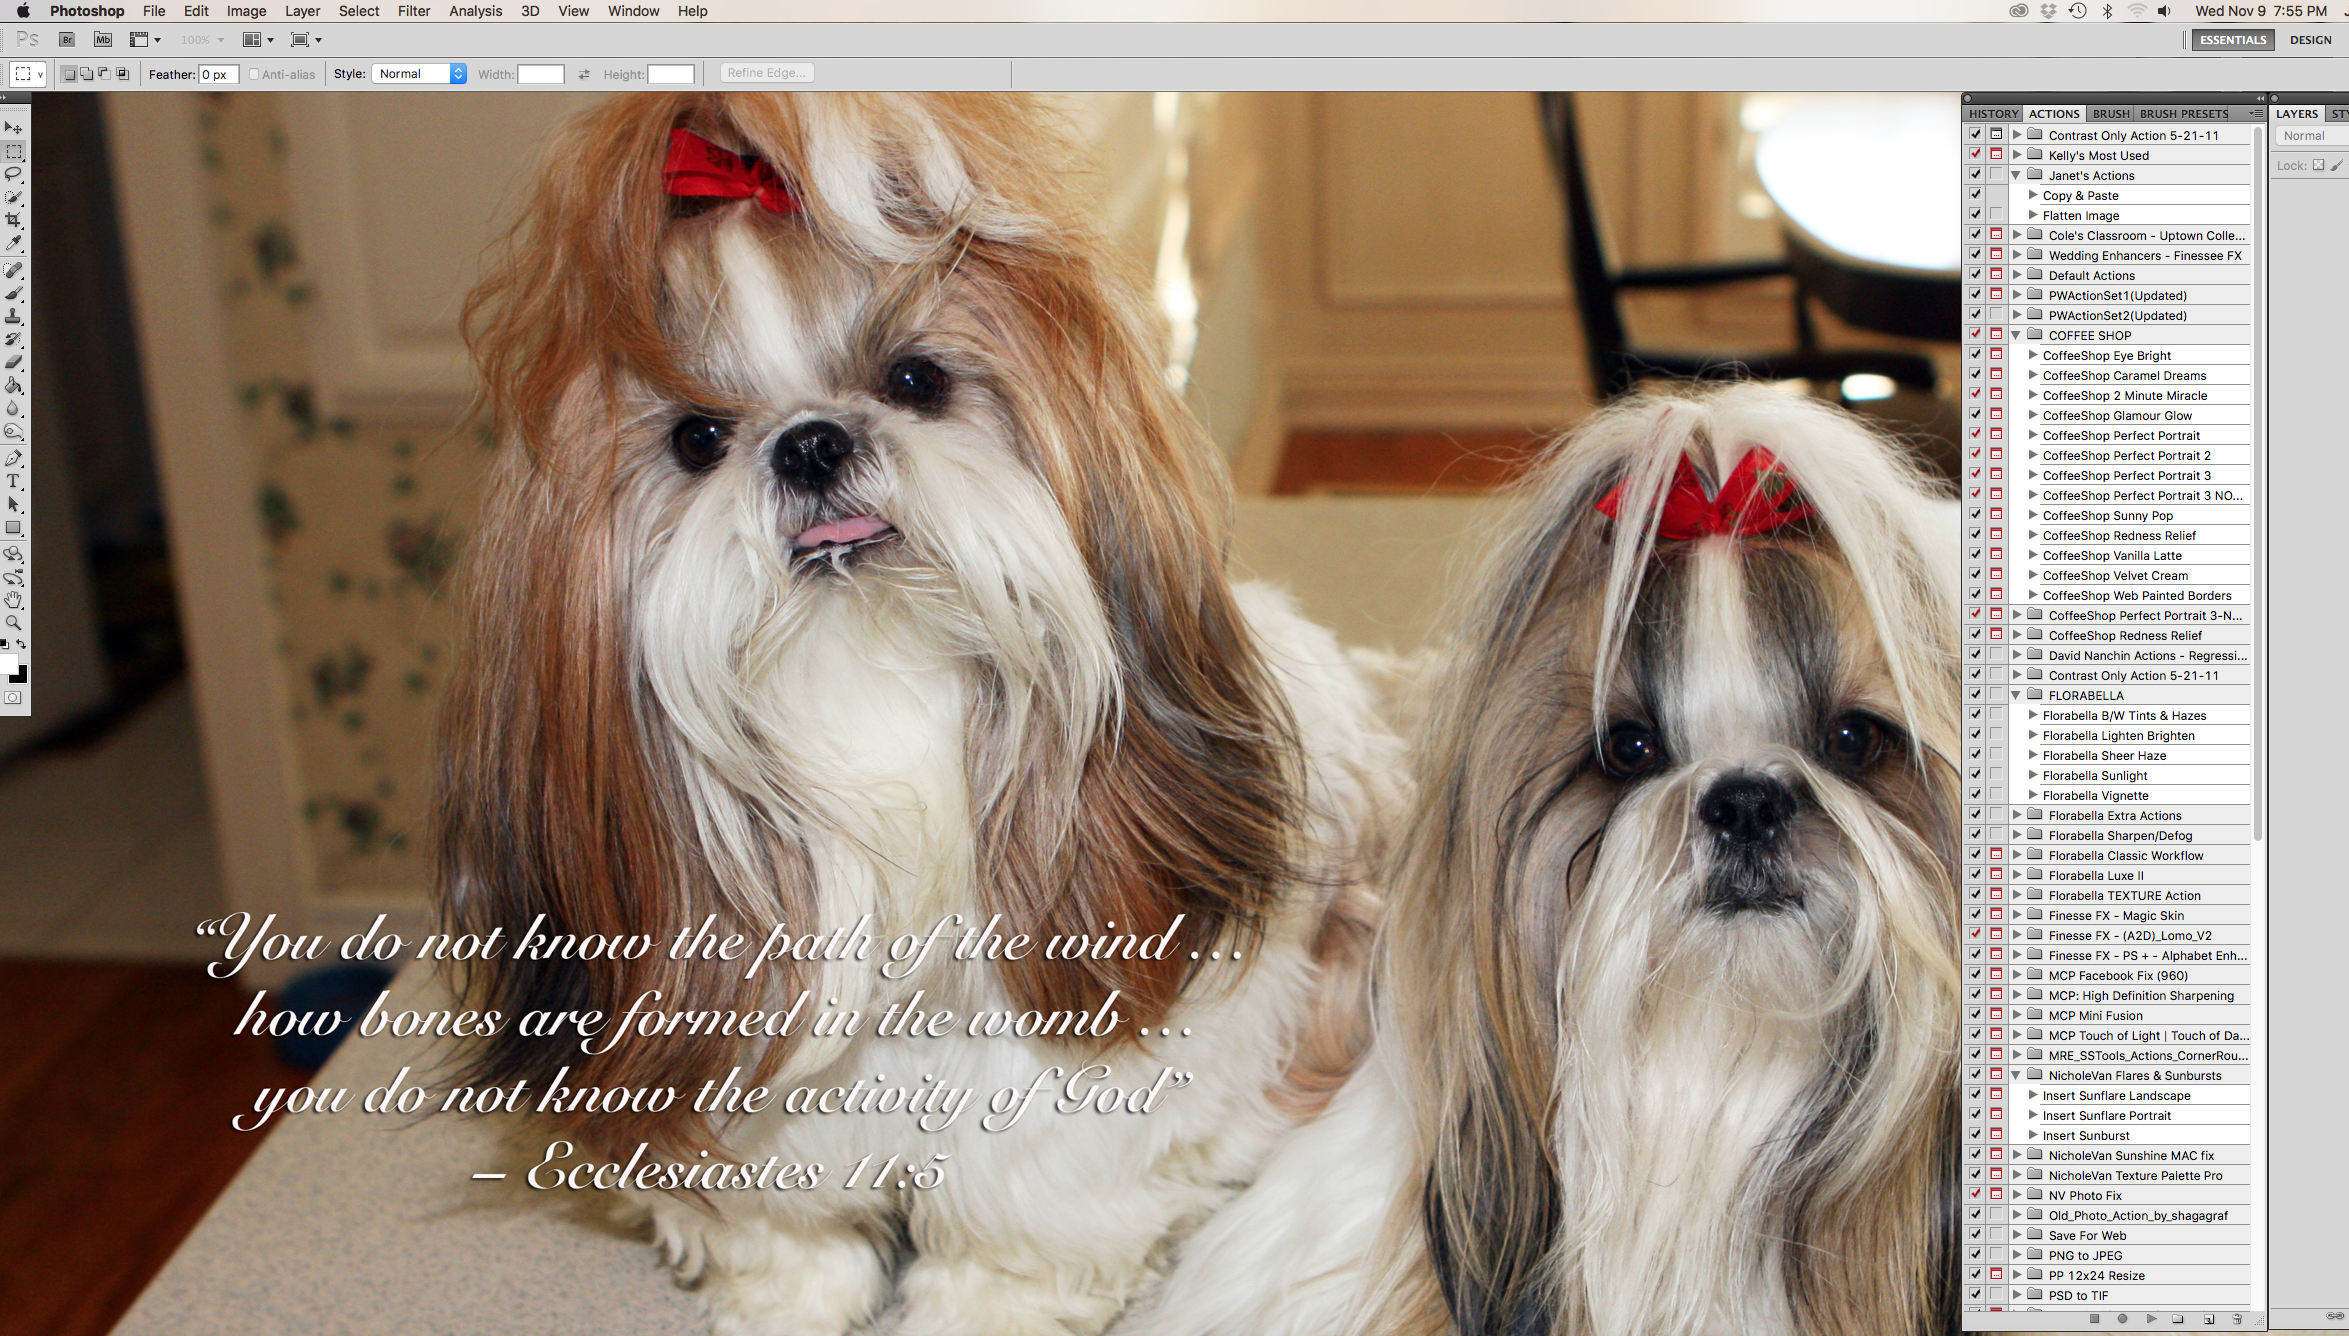Select Insert Sunflare Landscape action
The height and width of the screenshot is (1336, 2349).
[2116, 1095]
